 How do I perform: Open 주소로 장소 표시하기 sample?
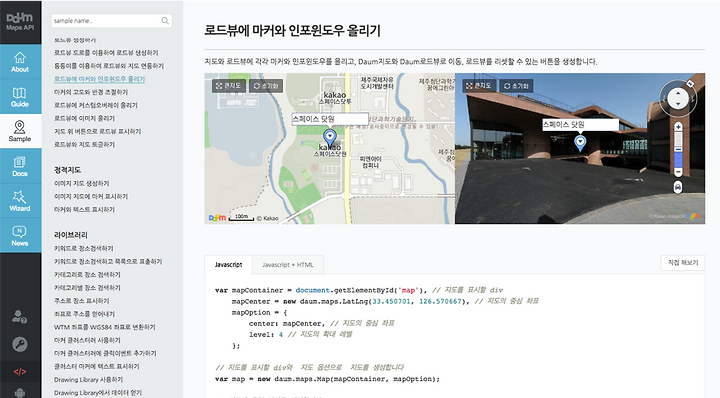point(82,301)
